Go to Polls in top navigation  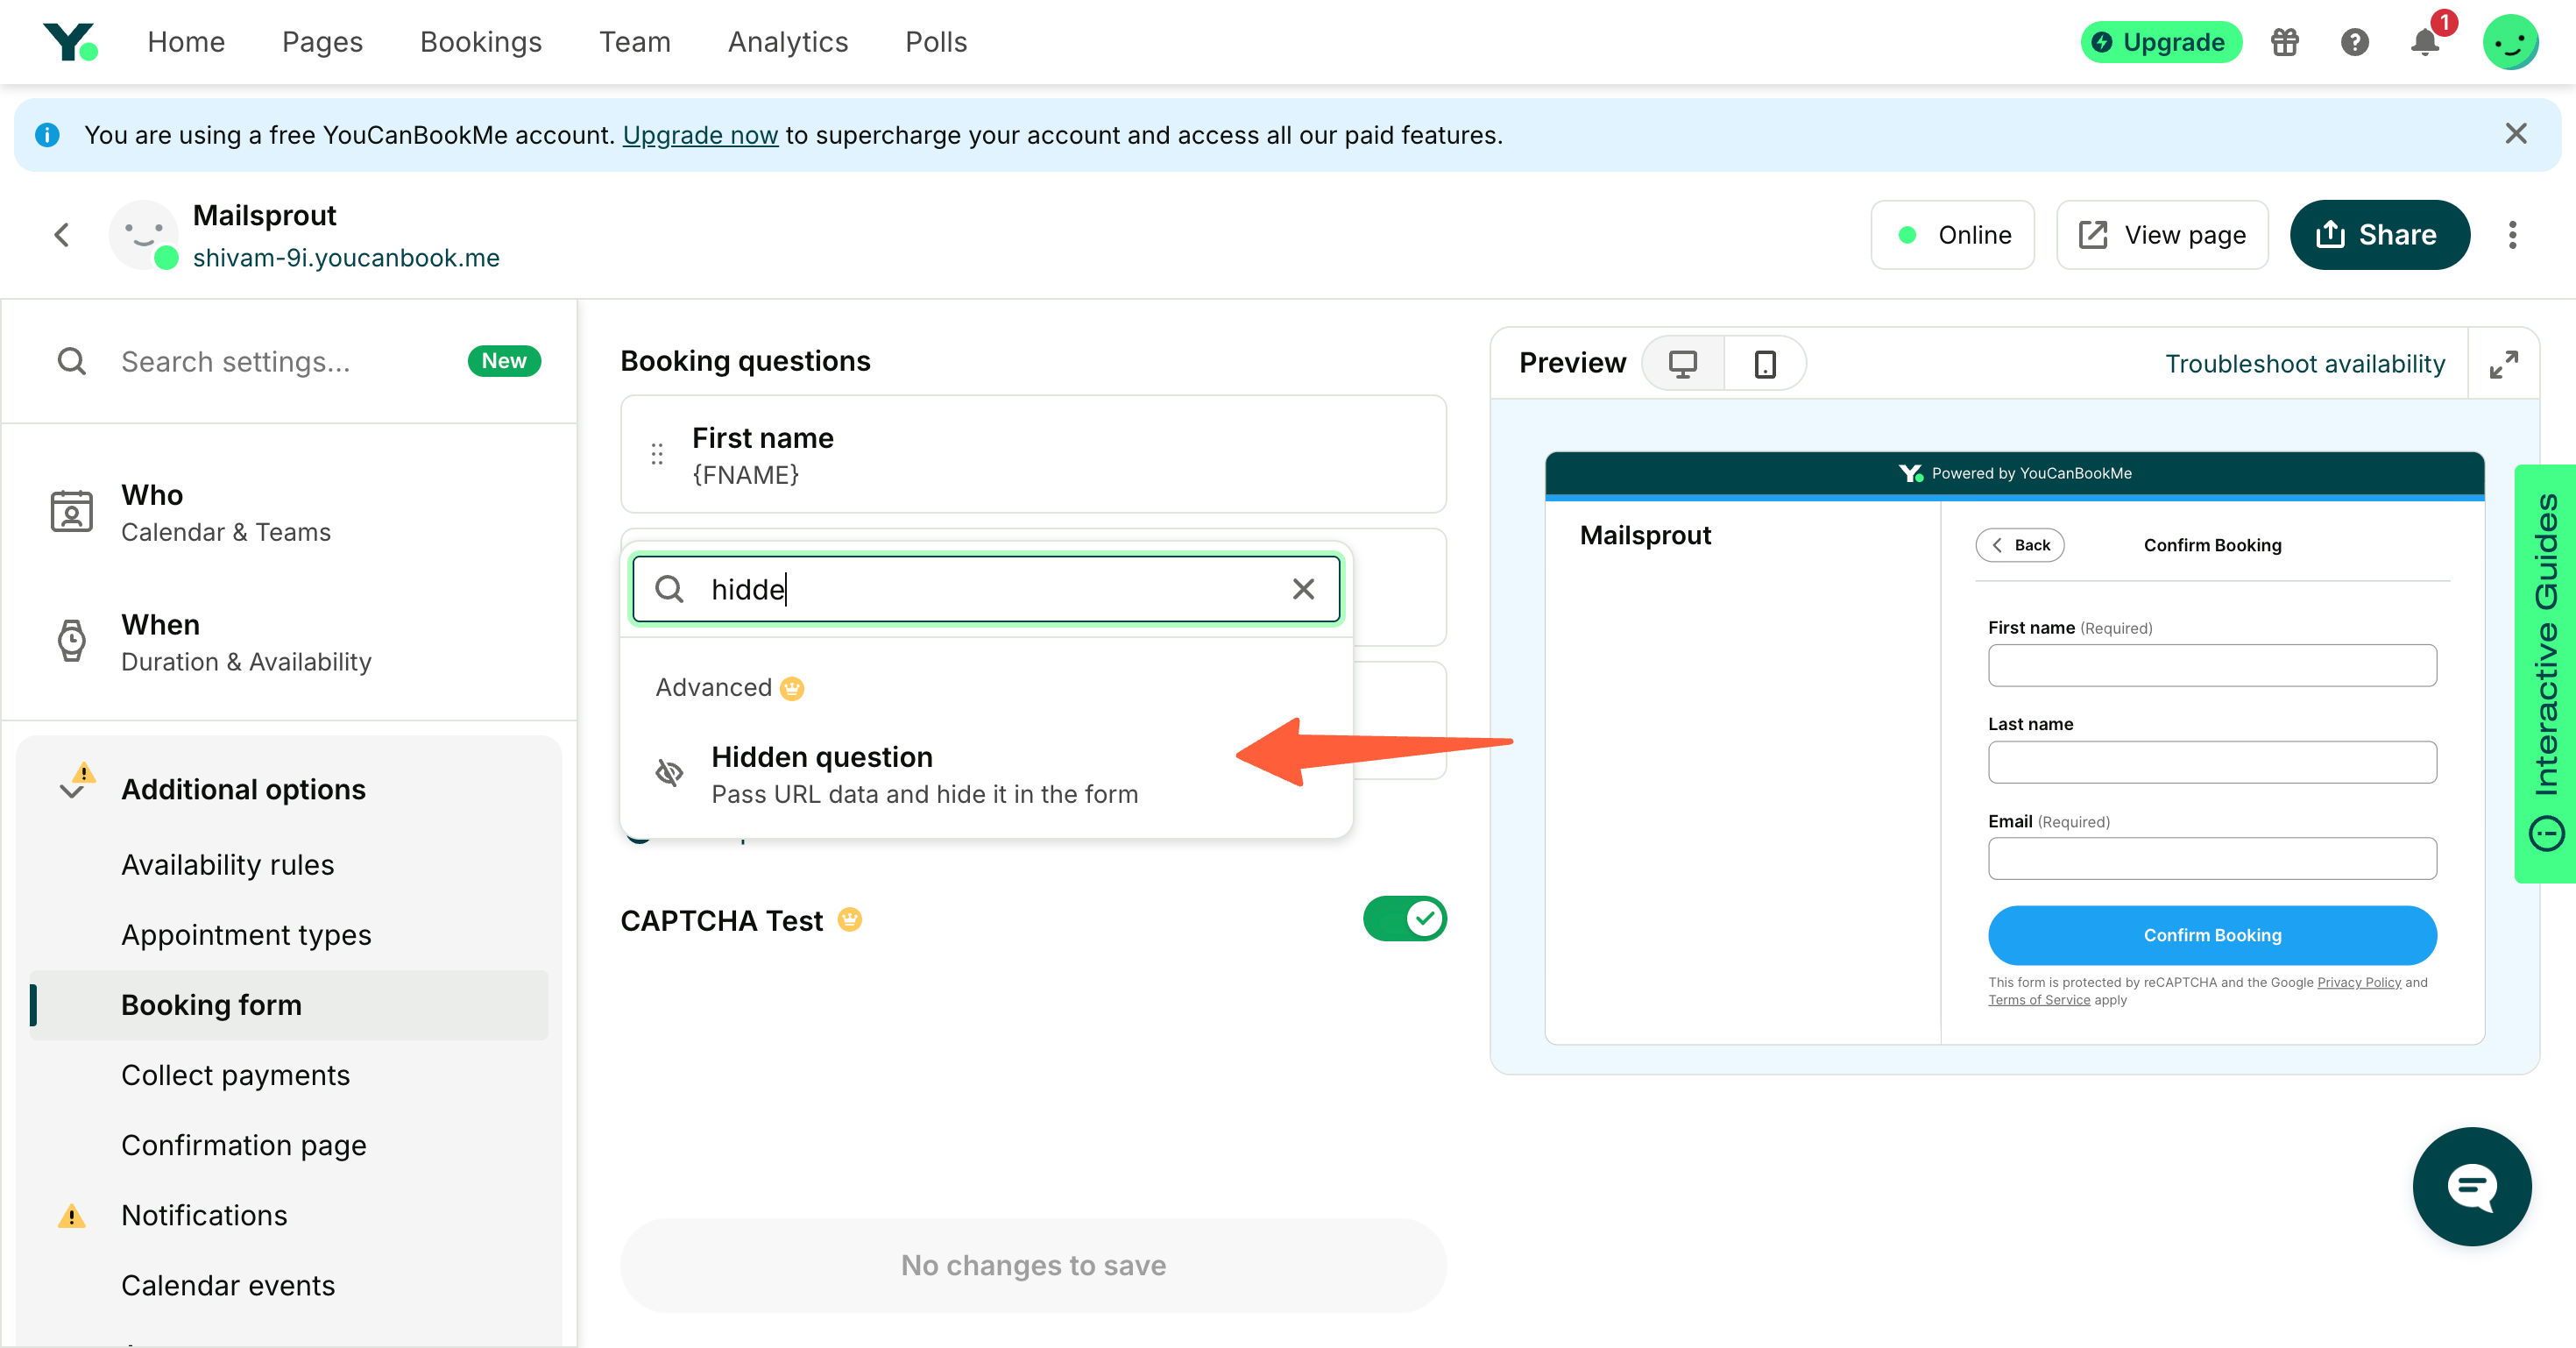[x=936, y=42]
